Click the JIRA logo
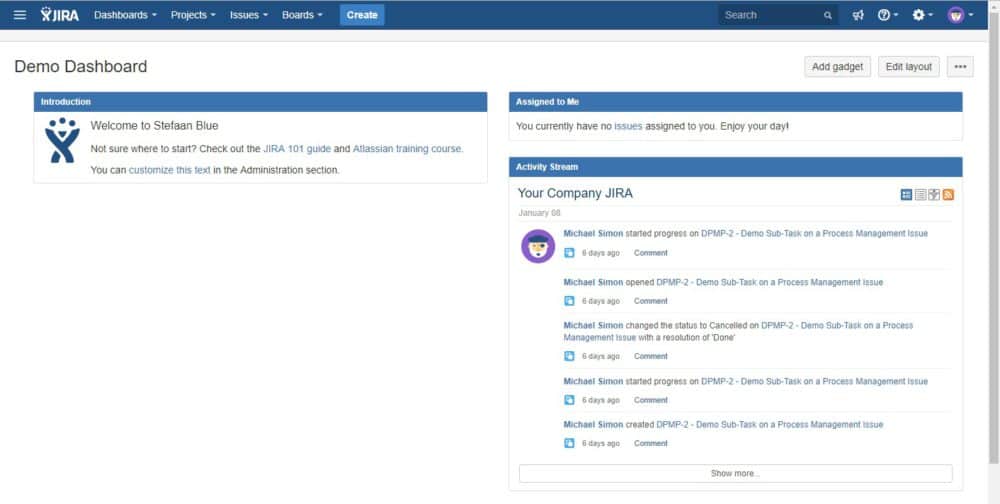This screenshot has width=1000, height=504. [60, 15]
